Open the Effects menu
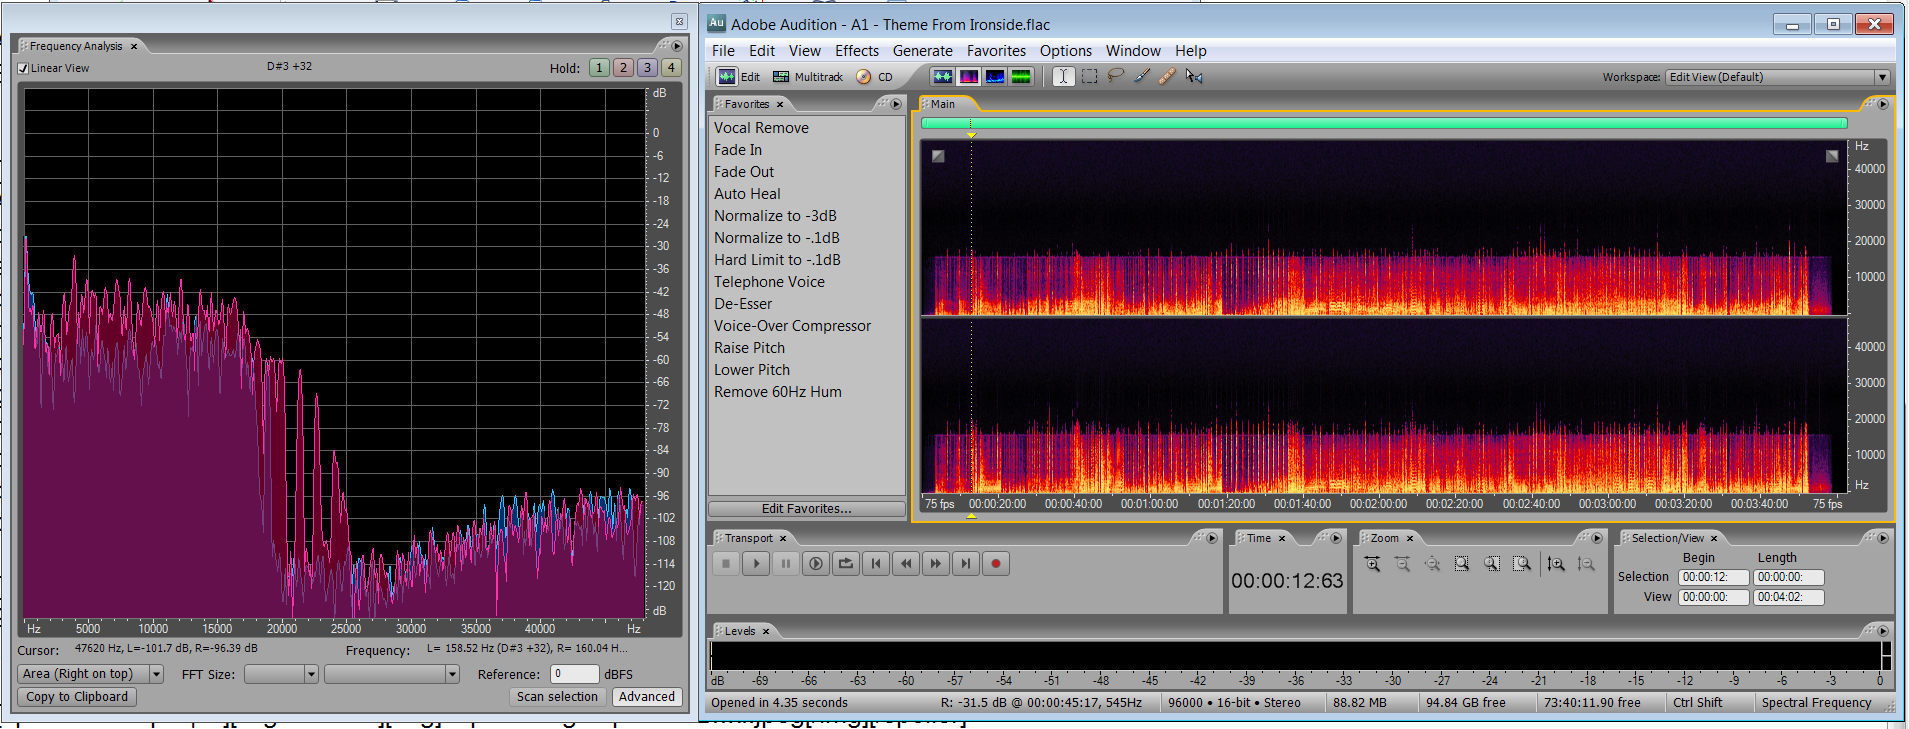This screenshot has height=729, width=1909. pos(856,51)
